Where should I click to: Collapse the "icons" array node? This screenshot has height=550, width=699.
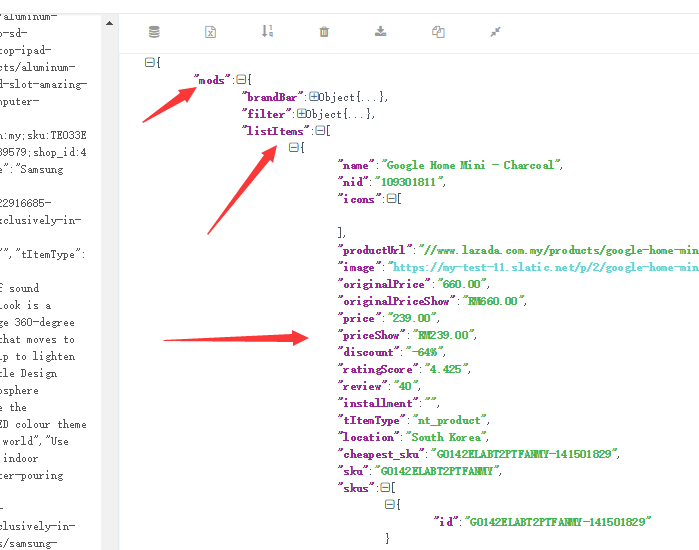point(391,198)
